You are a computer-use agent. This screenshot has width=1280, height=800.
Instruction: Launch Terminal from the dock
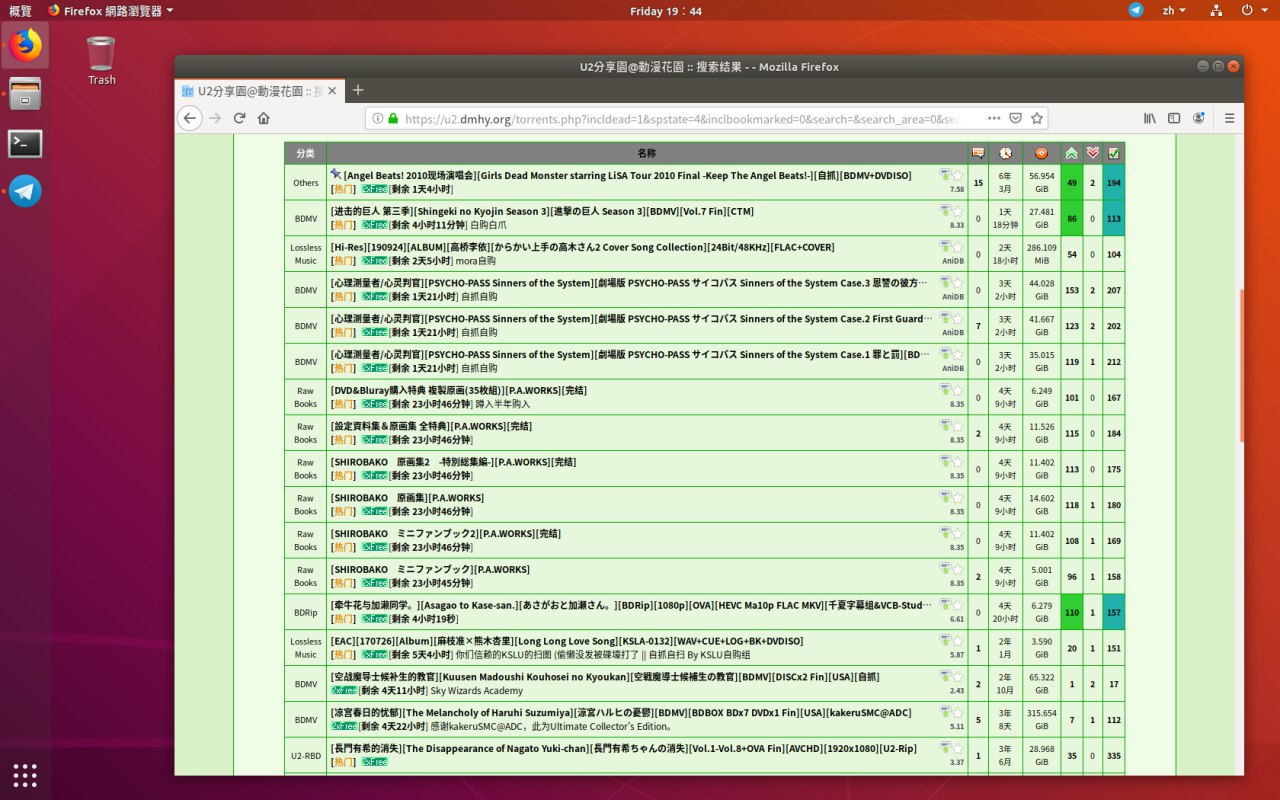click(x=25, y=144)
